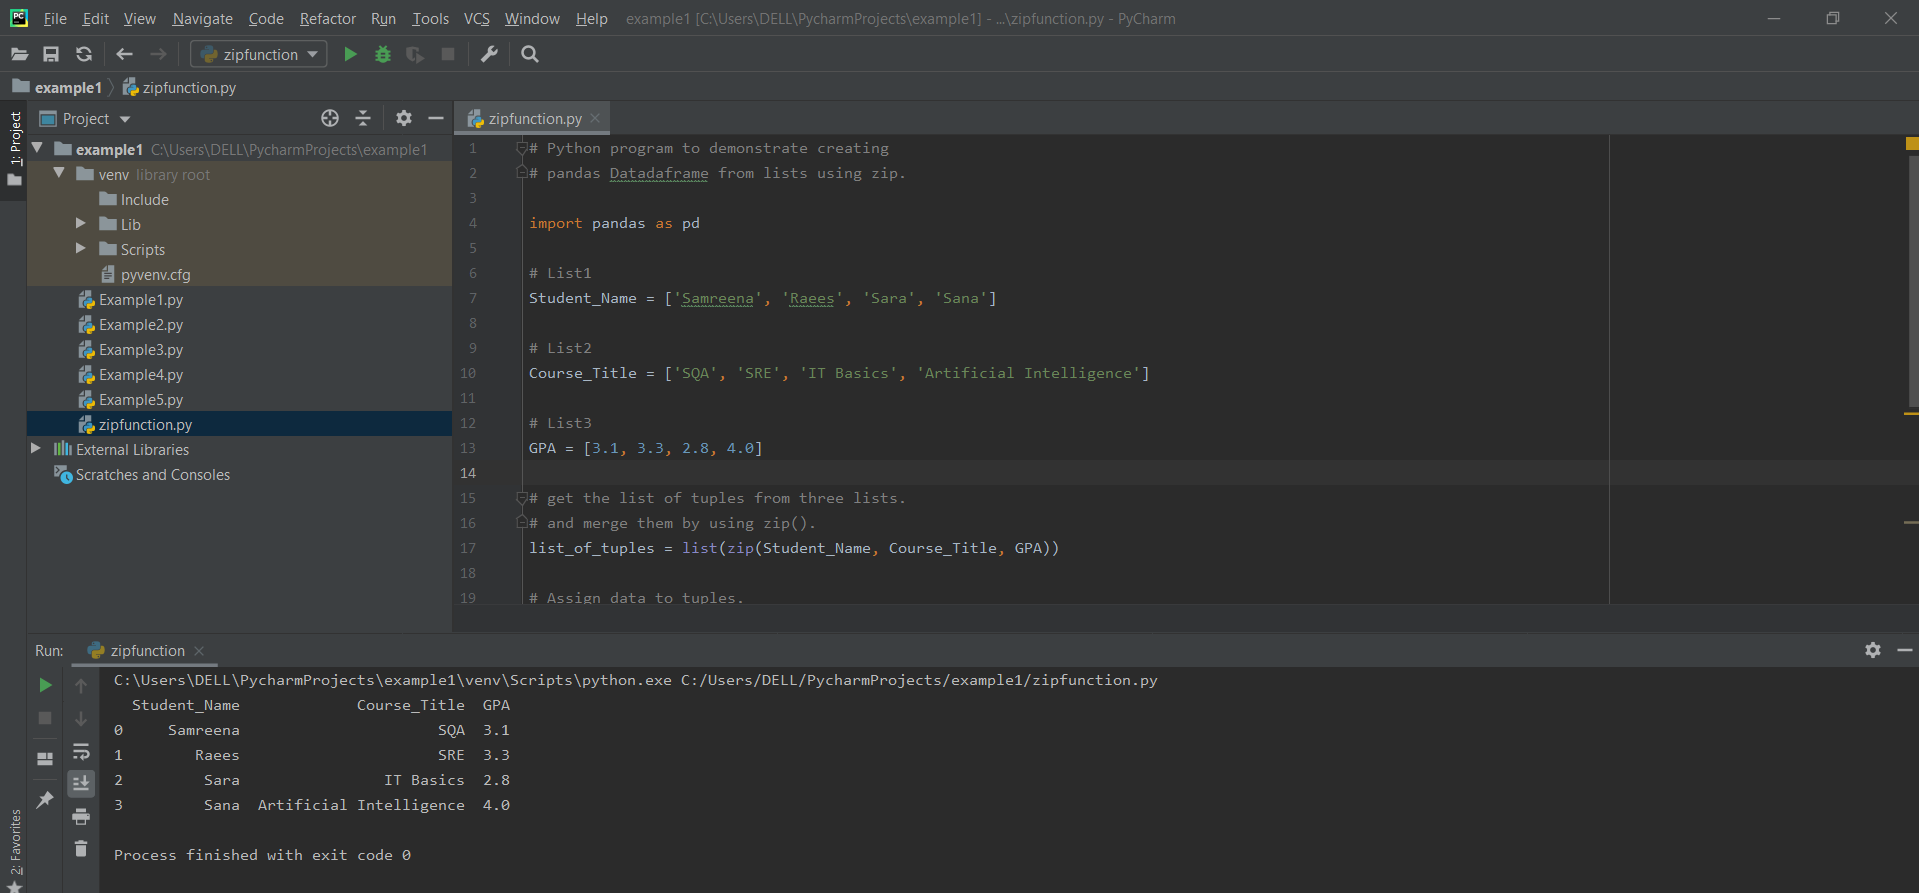Open settings via the wrench icon
The height and width of the screenshot is (893, 1919).
pyautogui.click(x=489, y=54)
